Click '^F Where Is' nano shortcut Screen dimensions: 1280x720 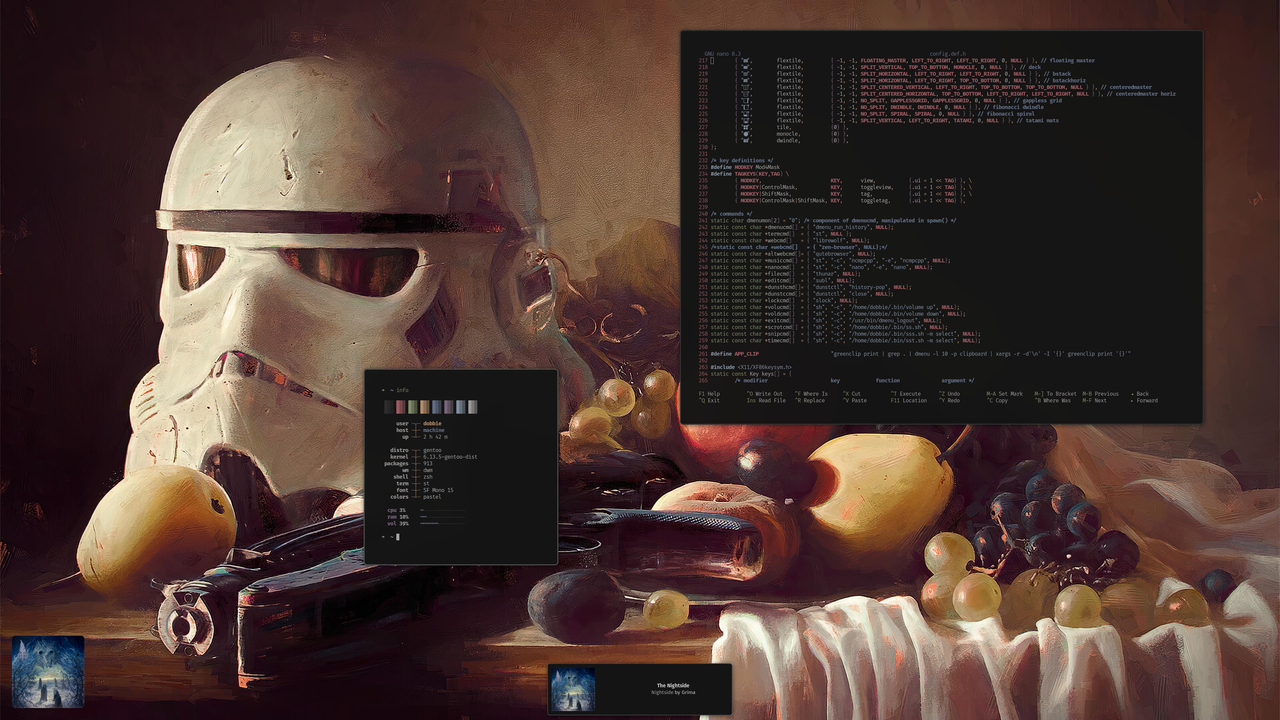click(811, 394)
